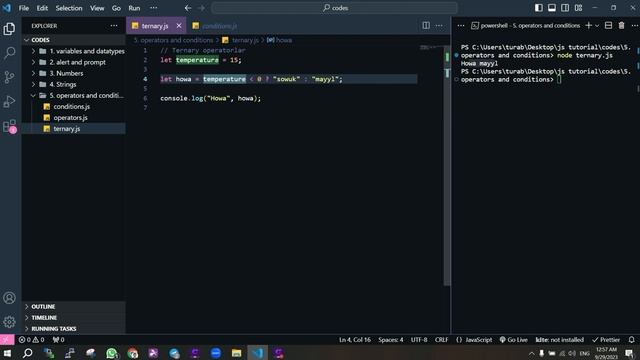Click the ports forwarded status indicator
The height and width of the screenshot is (360, 640).
point(58,340)
